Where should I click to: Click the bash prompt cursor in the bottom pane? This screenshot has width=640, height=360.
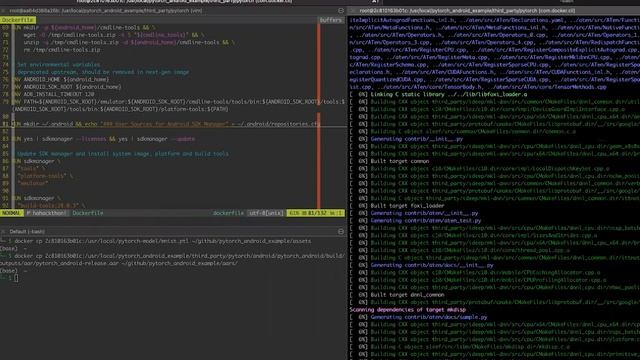pyautogui.click(x=16, y=278)
